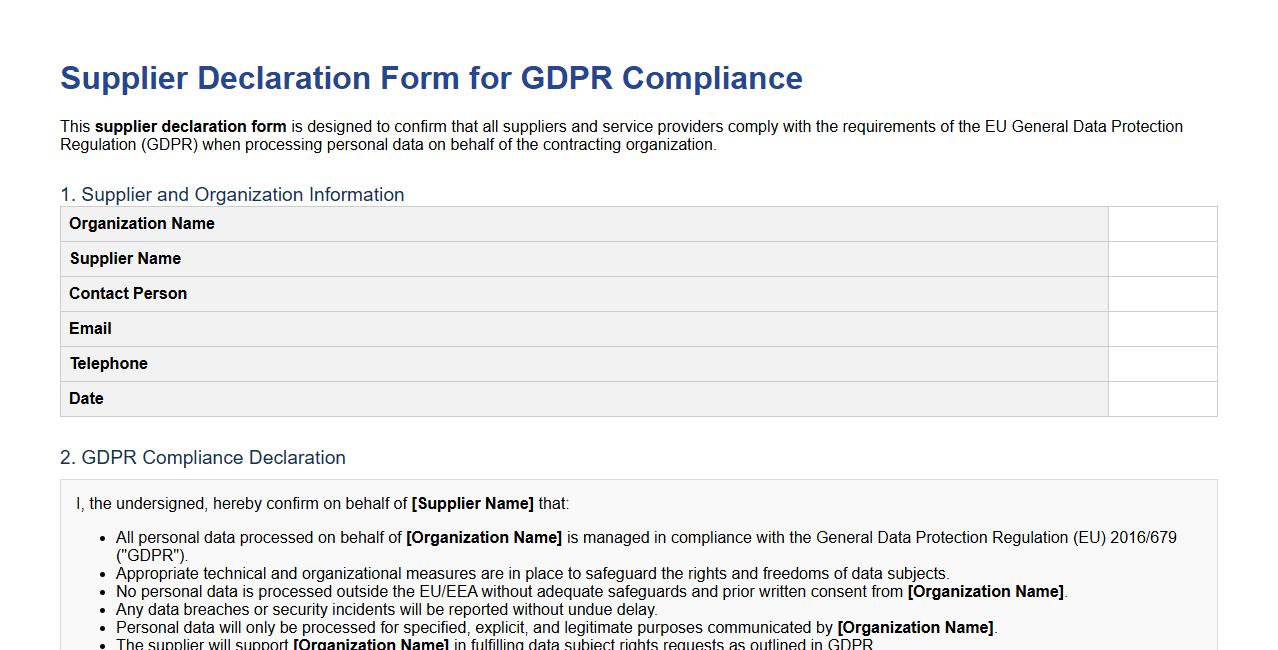Screen dimensions: 1278x650
Task: Click the Organization Name row label
Action: coord(141,223)
